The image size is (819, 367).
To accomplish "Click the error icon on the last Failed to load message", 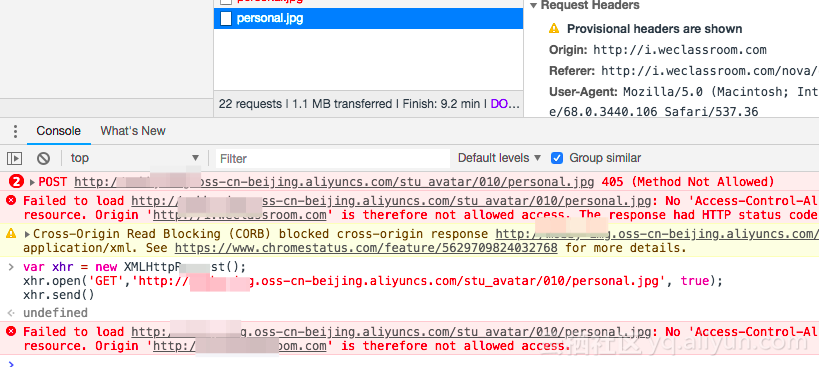I will pyautogui.click(x=11, y=332).
